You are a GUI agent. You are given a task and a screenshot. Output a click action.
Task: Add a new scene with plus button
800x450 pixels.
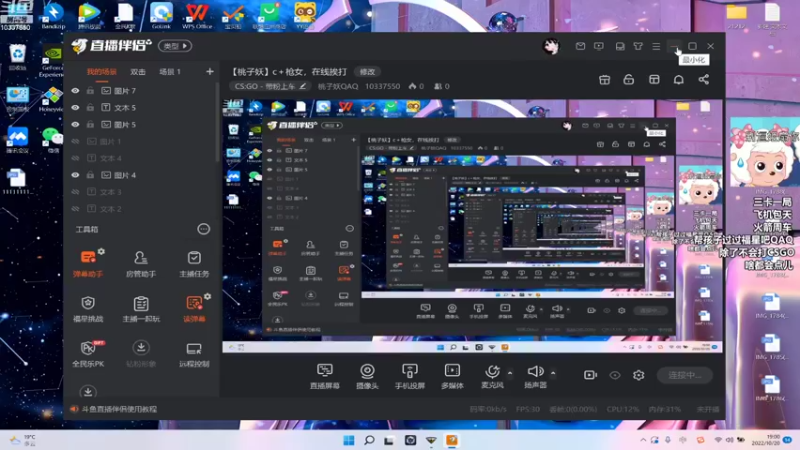[x=210, y=71]
